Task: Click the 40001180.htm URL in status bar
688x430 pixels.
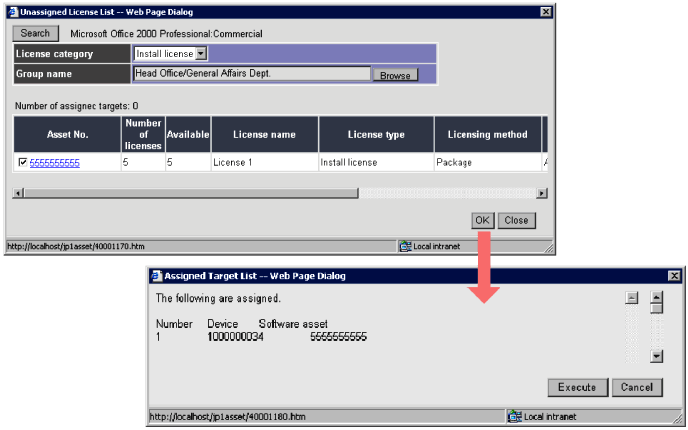Action: coord(227,416)
